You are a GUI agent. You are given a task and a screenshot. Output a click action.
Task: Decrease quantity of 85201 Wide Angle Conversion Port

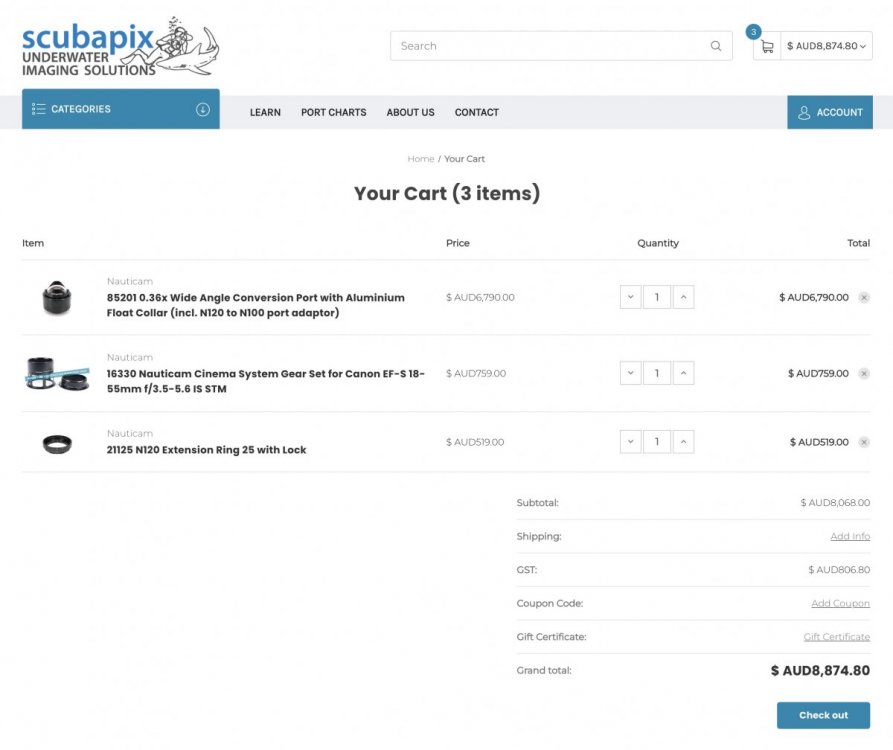click(630, 297)
